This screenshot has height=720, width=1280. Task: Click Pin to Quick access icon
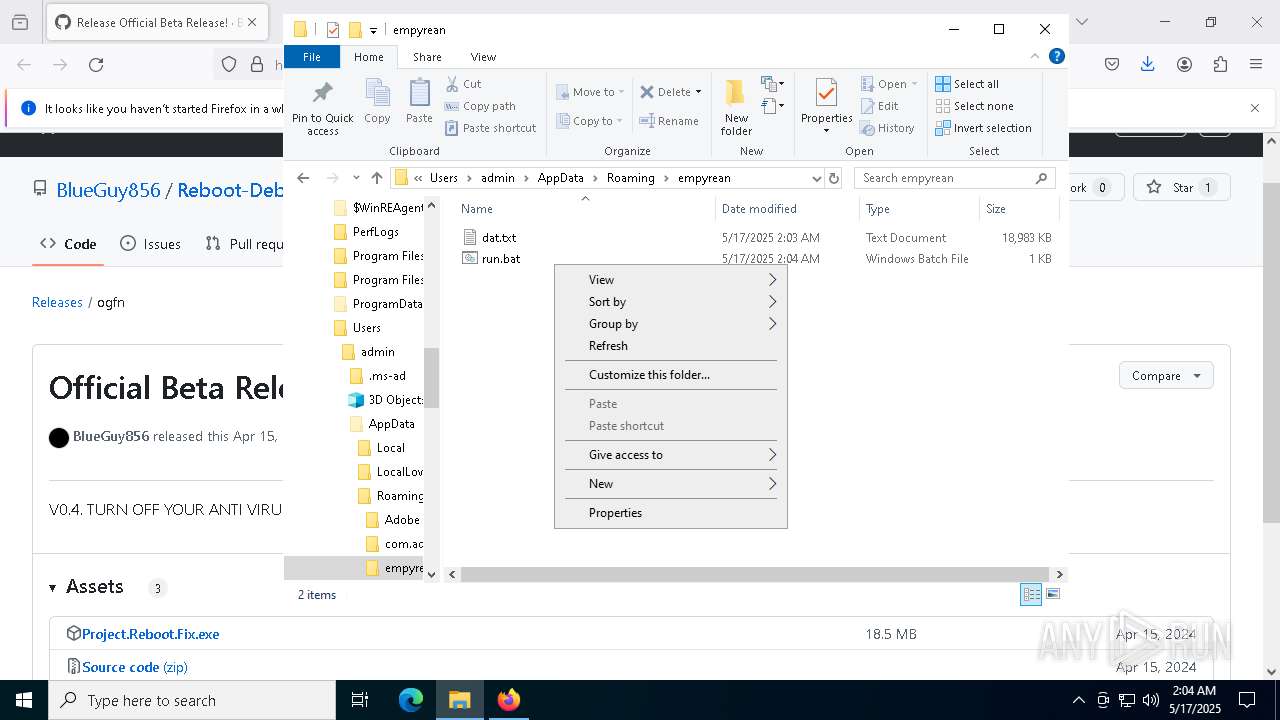322,108
